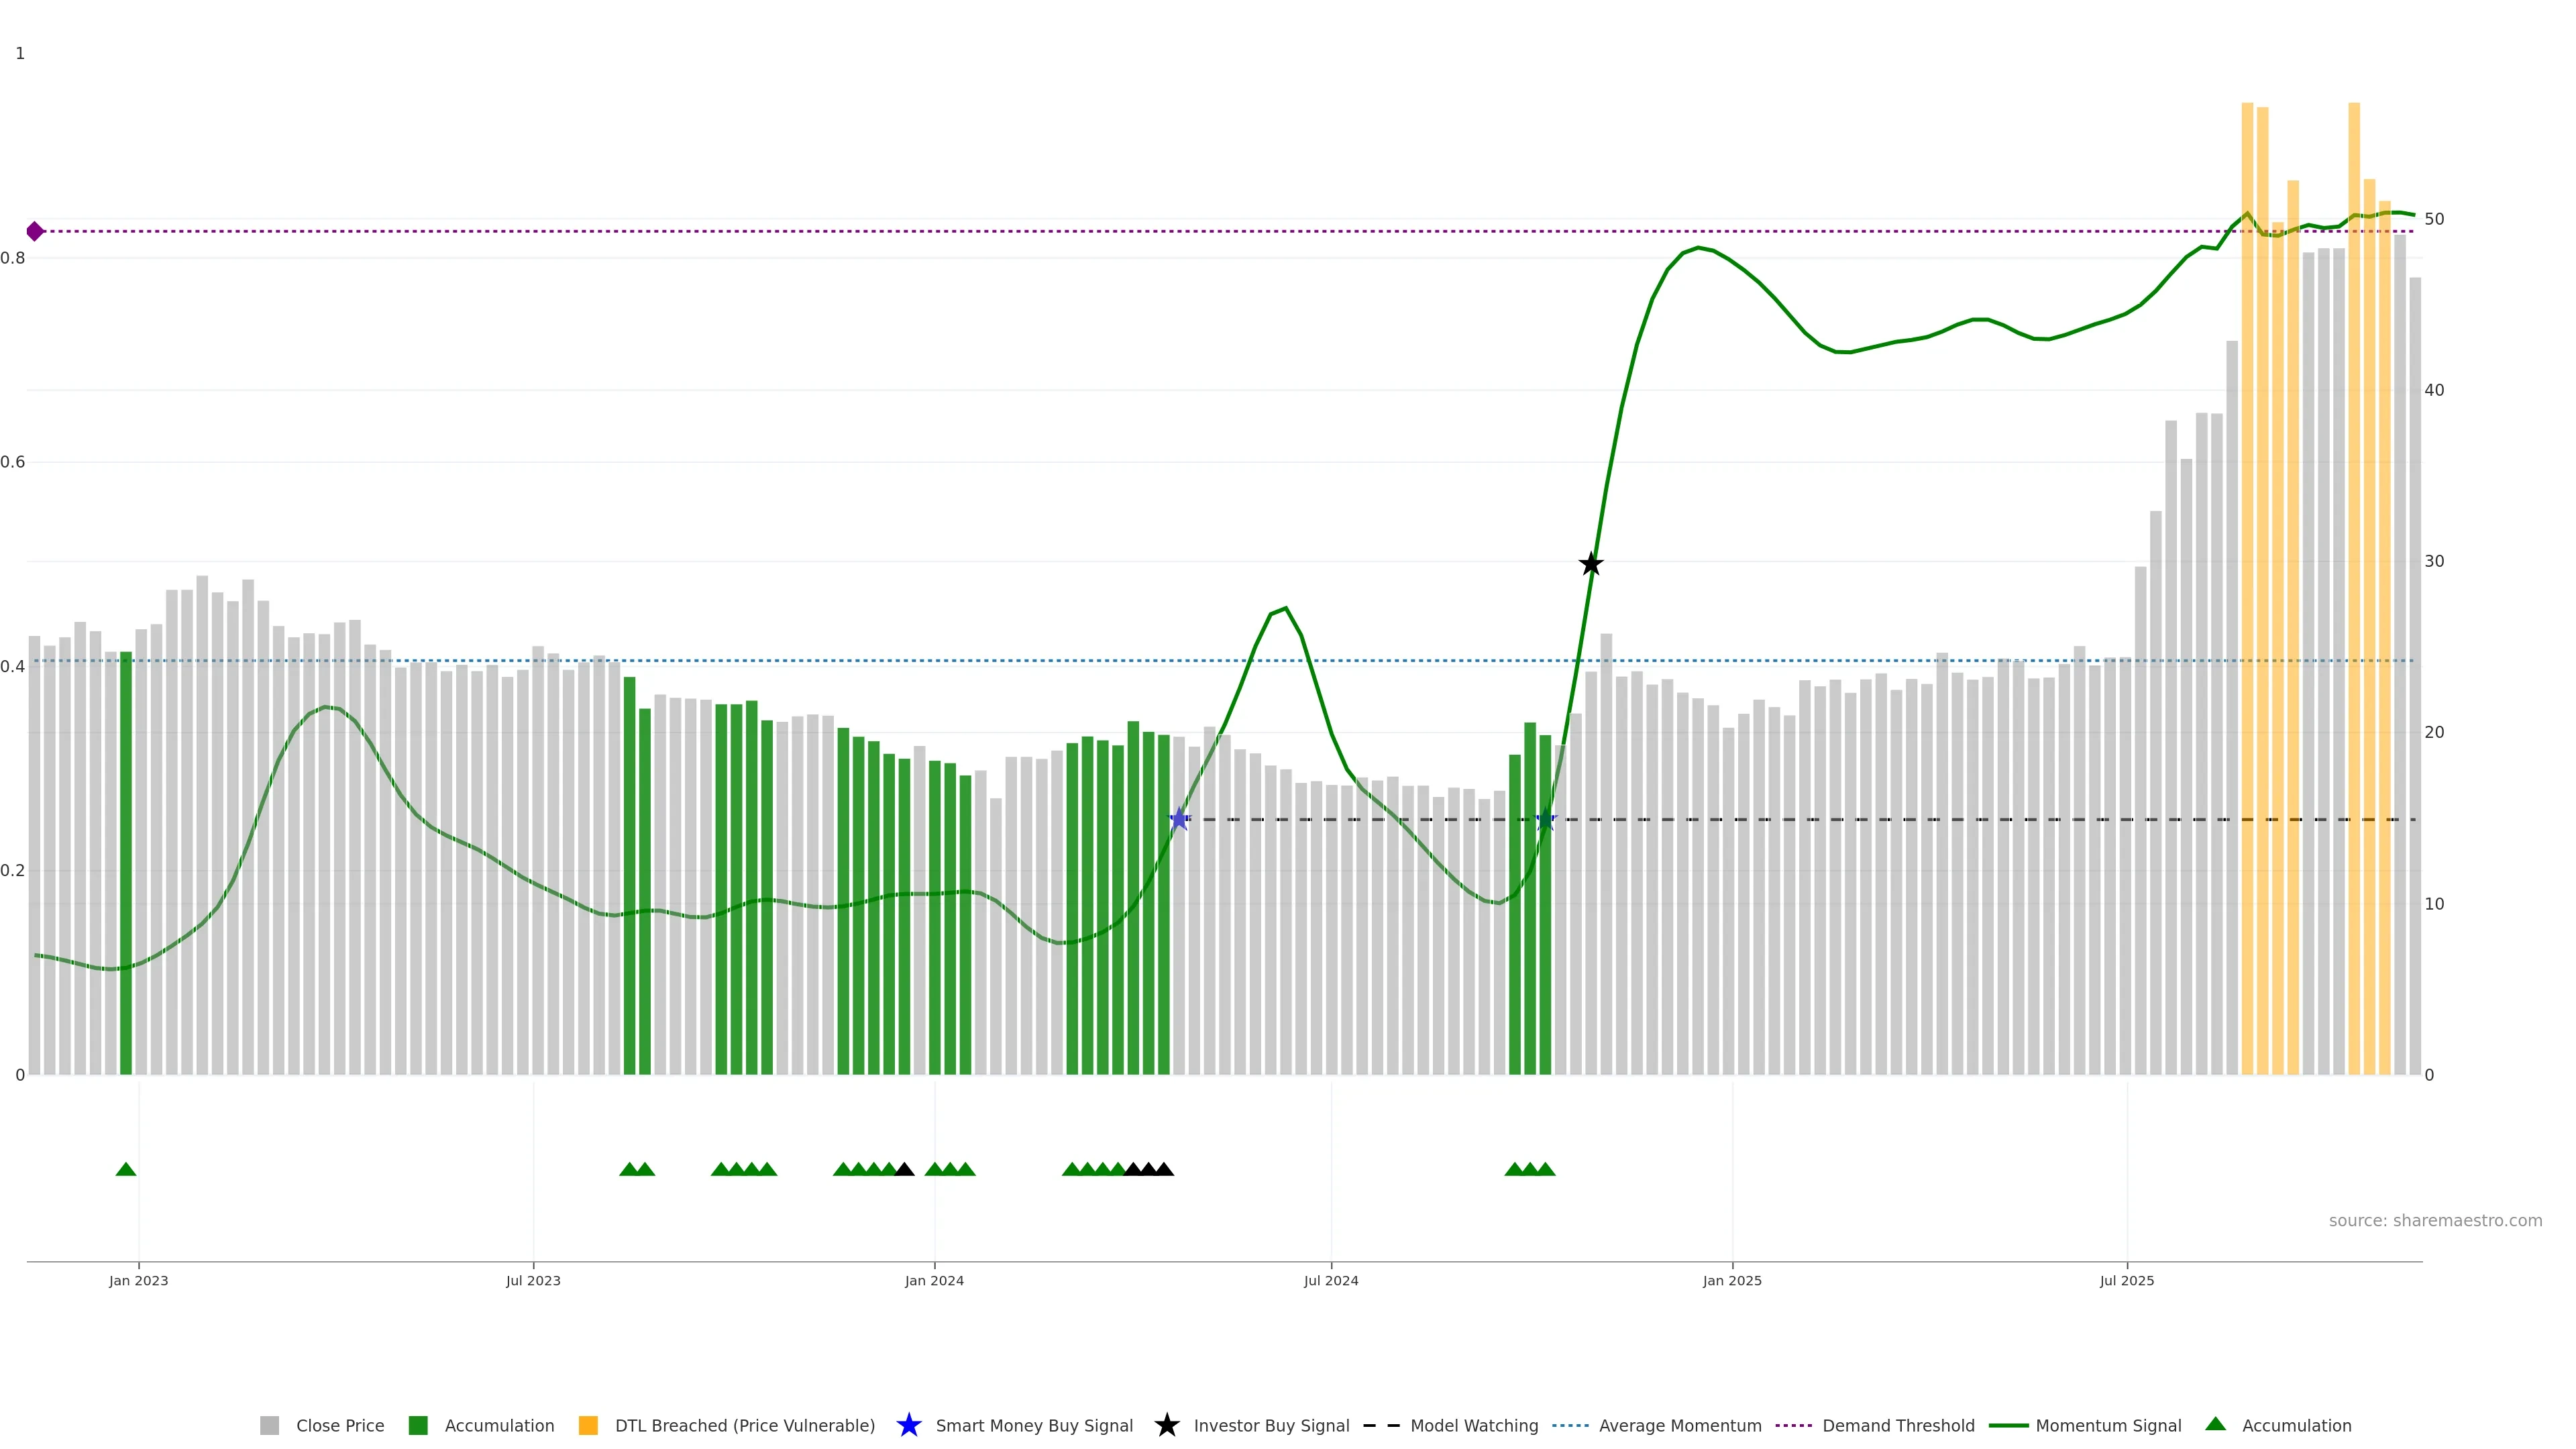Click the black star icon in the legend
The image size is (2576, 1449).
point(1166,1425)
